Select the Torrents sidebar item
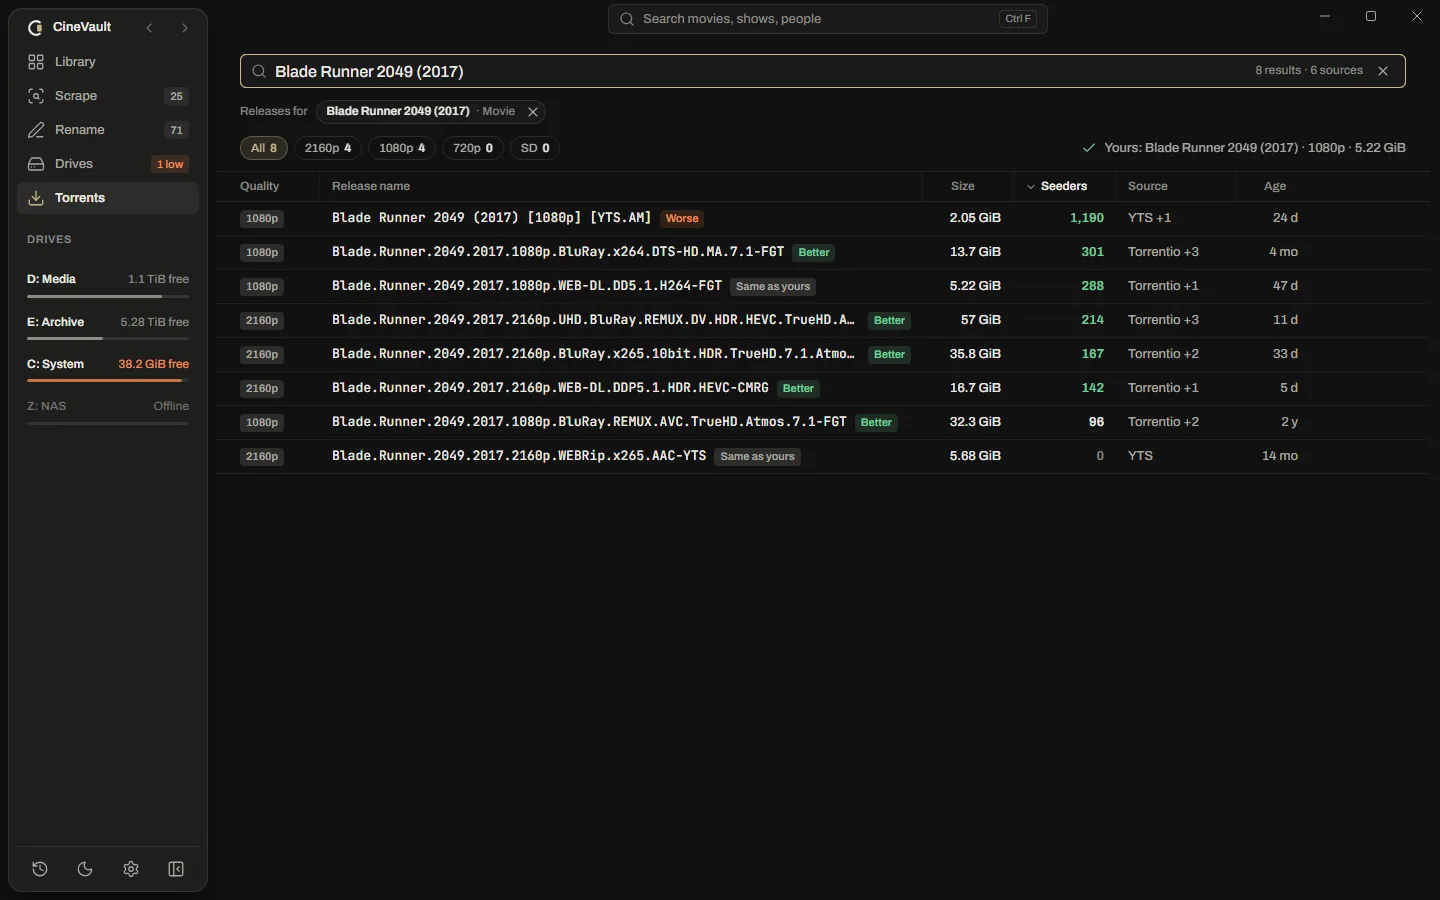 [x=108, y=198]
